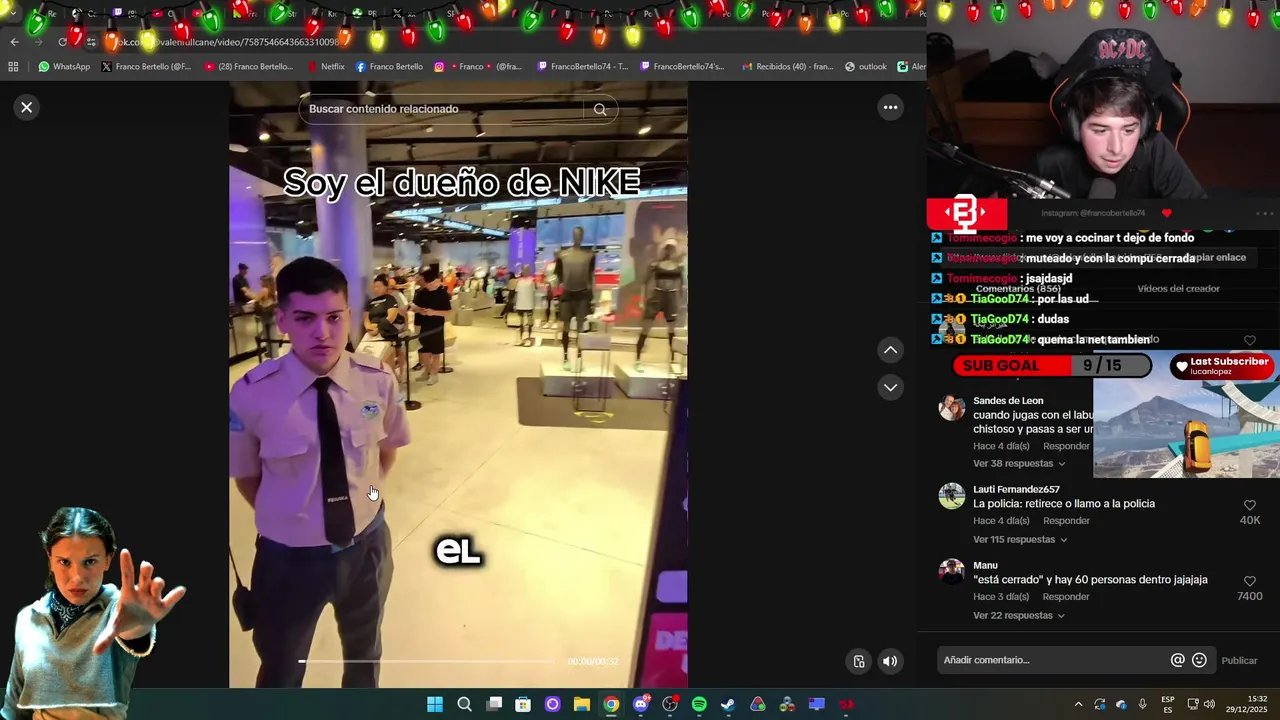The height and width of the screenshot is (720, 1280).
Task: Open File Explorer from taskbar
Action: 581,705
